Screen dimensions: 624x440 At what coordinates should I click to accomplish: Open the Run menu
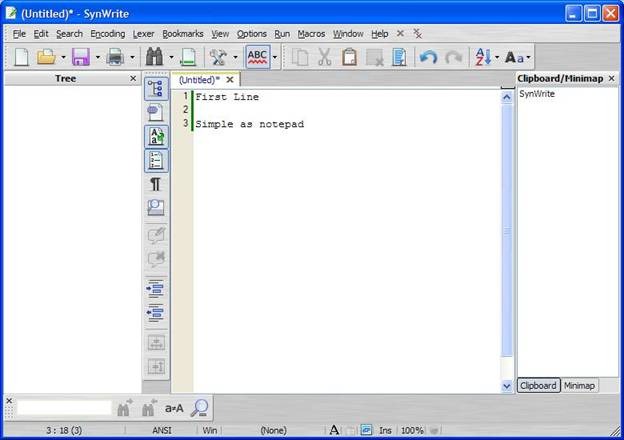(x=282, y=34)
